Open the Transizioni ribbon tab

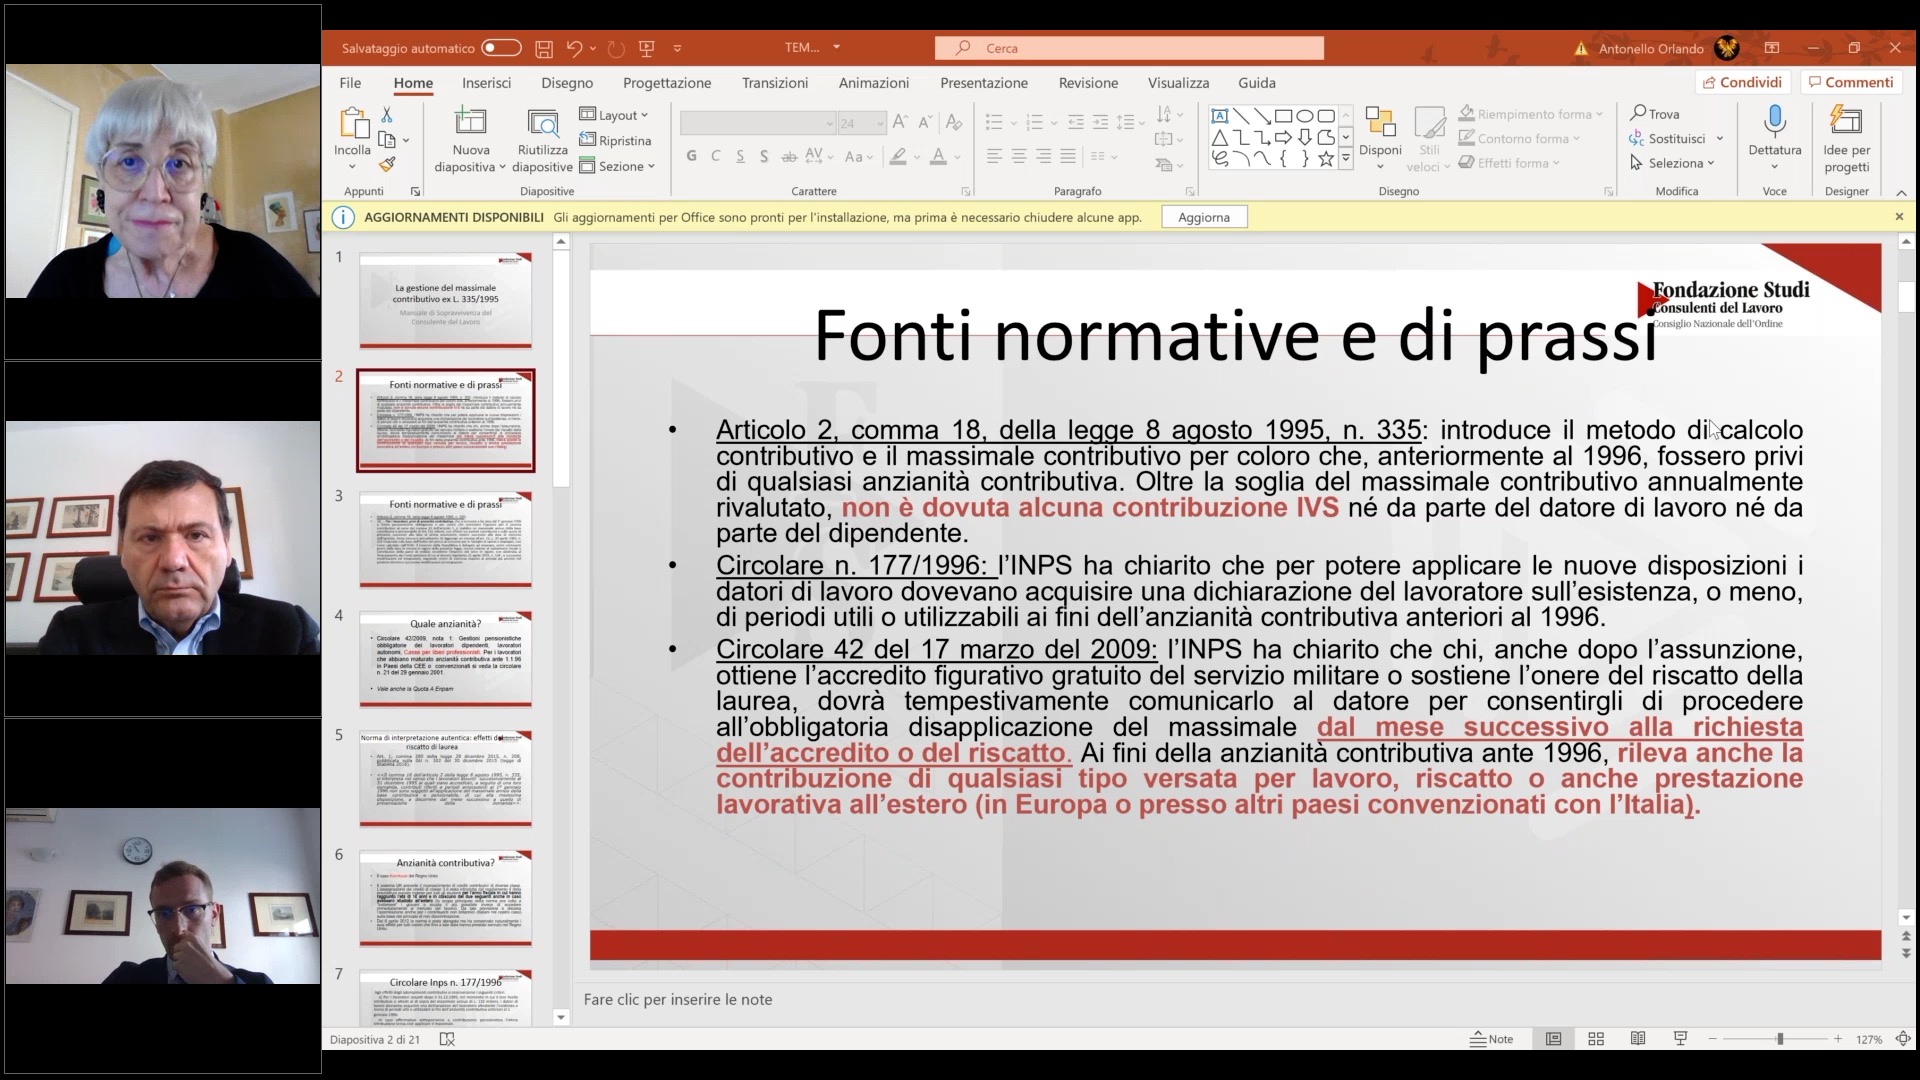[x=774, y=83]
